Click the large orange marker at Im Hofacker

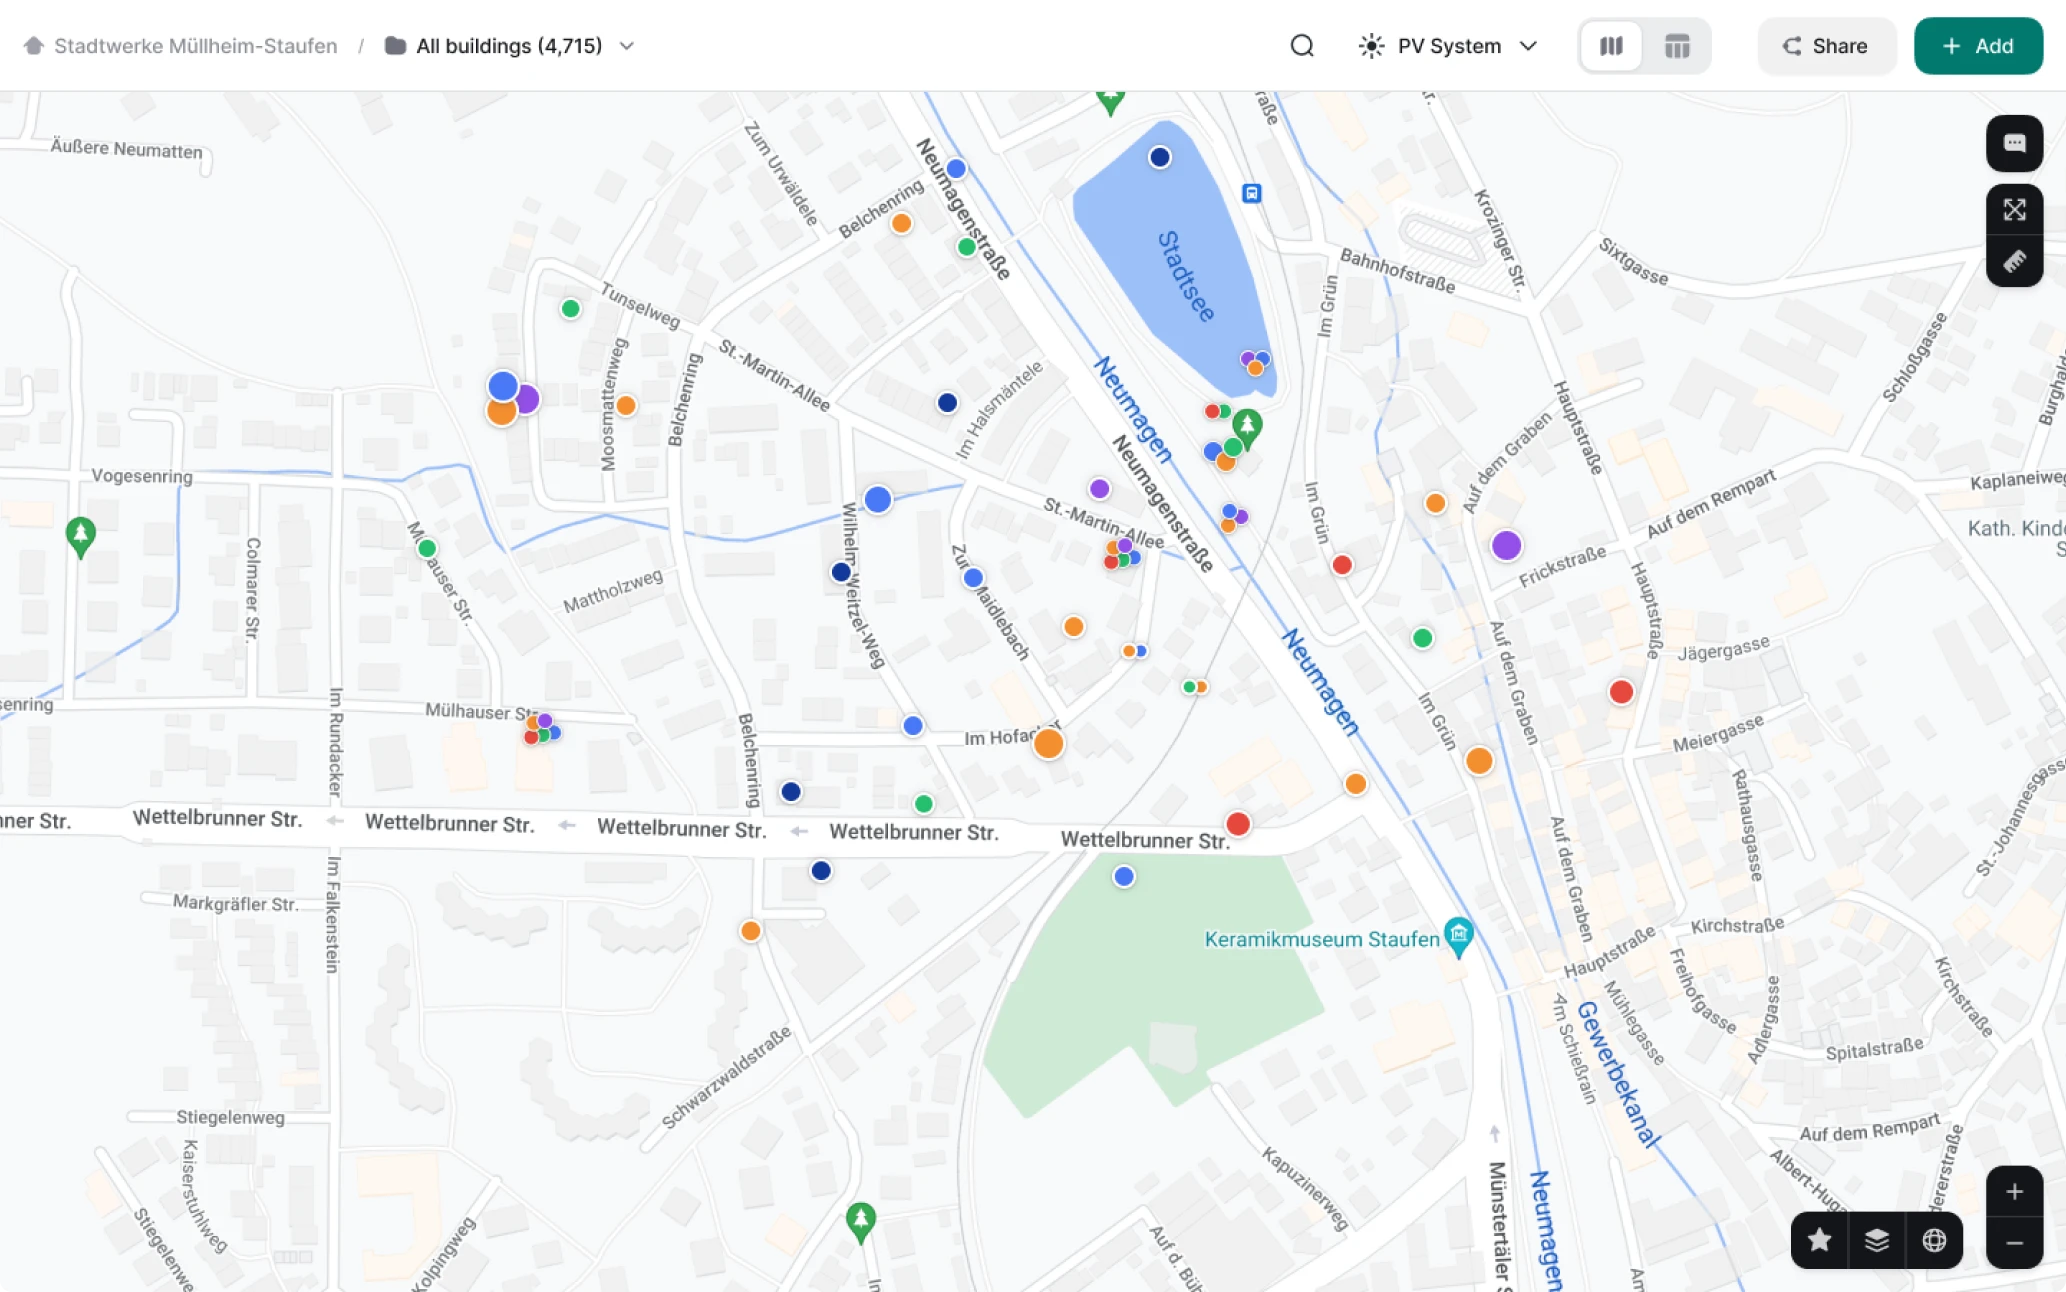tap(1048, 743)
